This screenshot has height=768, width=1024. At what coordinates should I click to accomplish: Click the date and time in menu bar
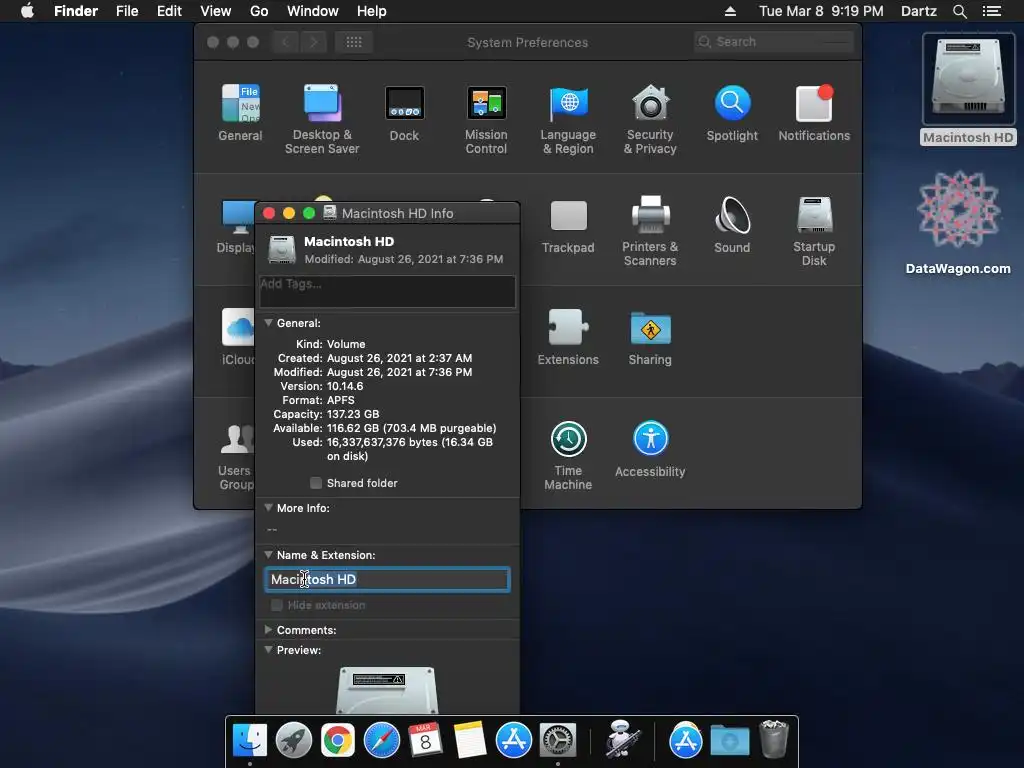[x=821, y=11]
